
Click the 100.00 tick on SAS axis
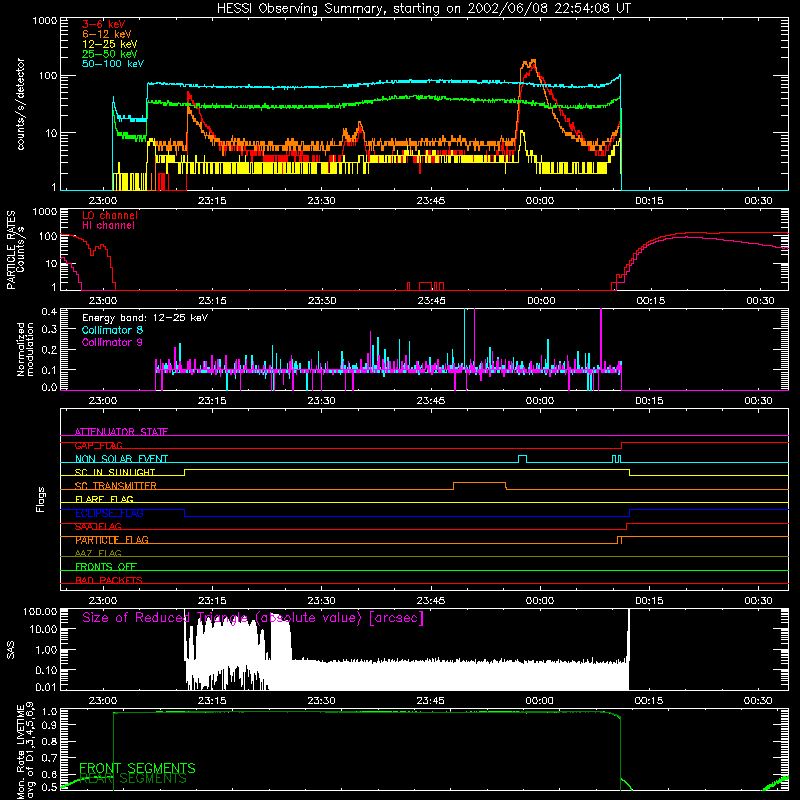tap(40, 611)
